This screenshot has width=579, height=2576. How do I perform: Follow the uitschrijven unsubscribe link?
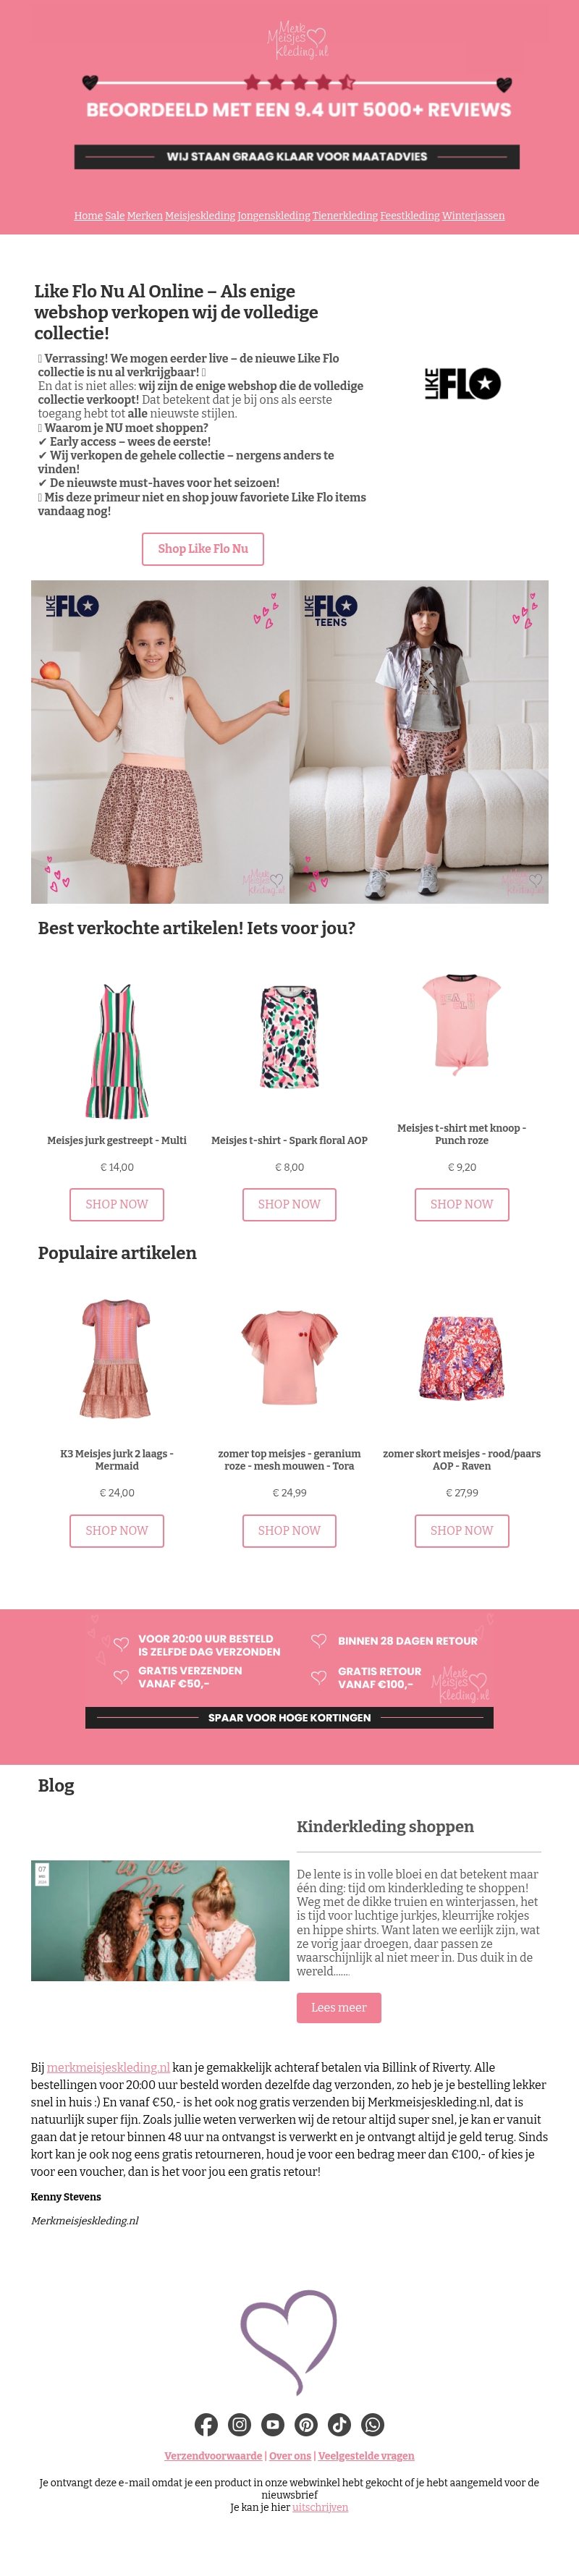[320, 2507]
